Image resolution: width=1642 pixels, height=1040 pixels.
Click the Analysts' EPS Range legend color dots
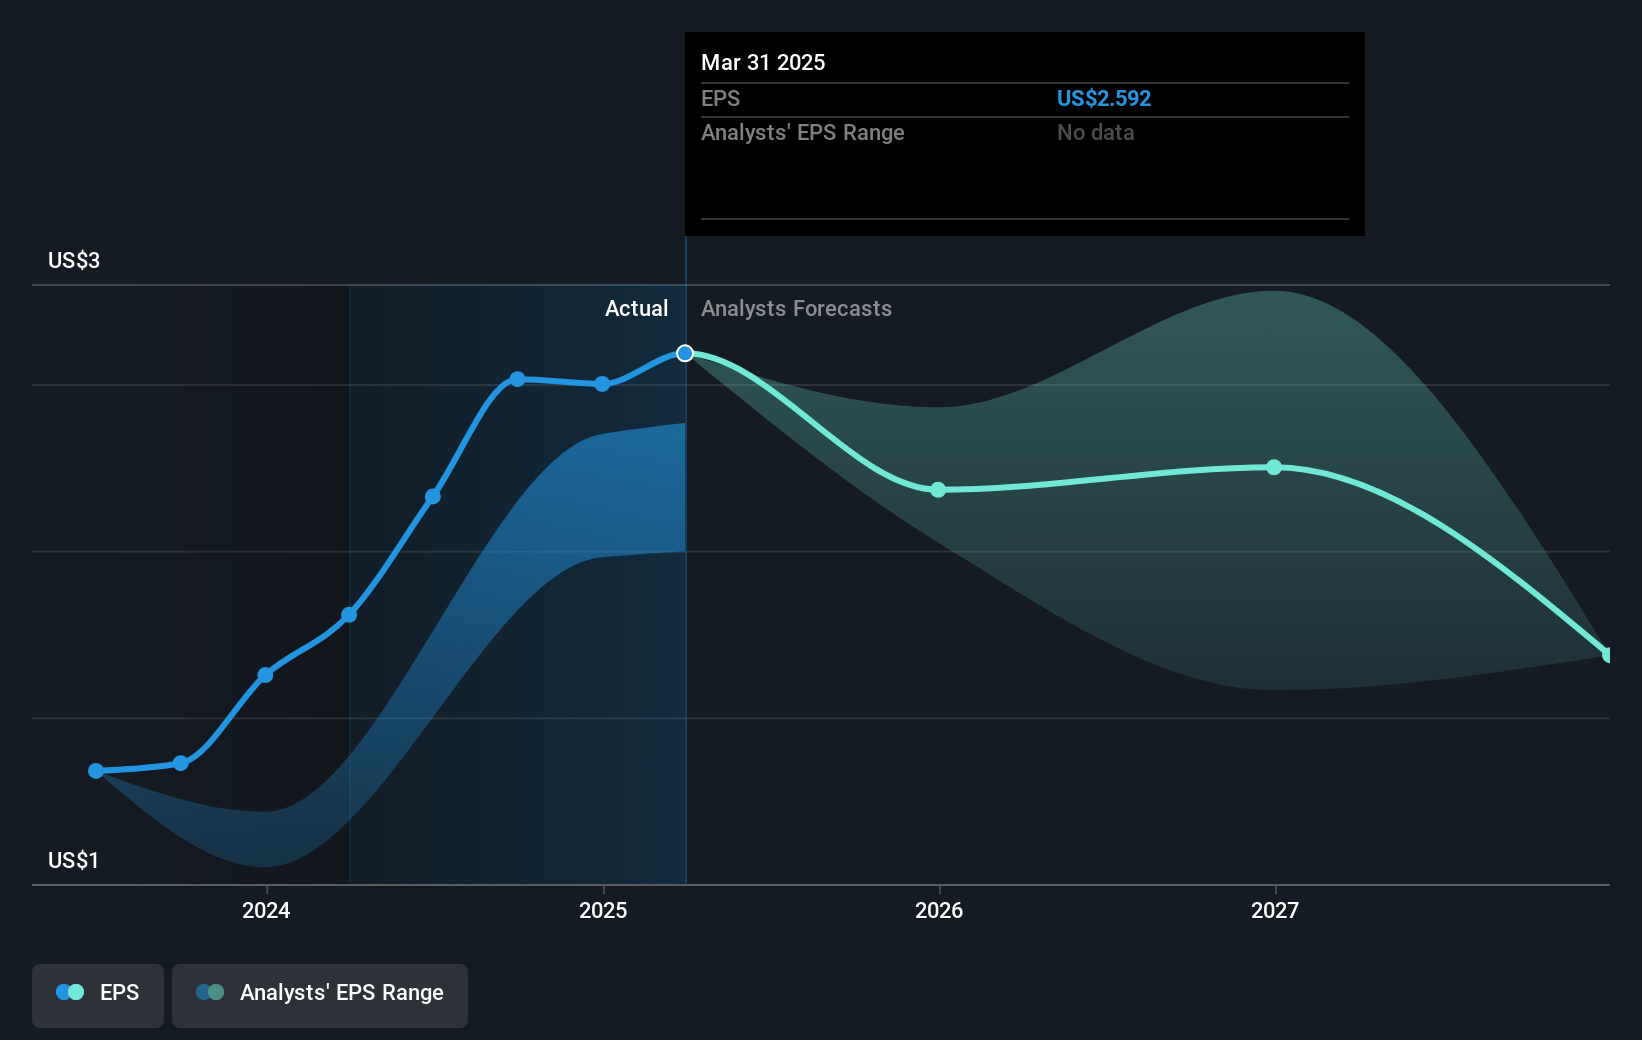point(210,992)
